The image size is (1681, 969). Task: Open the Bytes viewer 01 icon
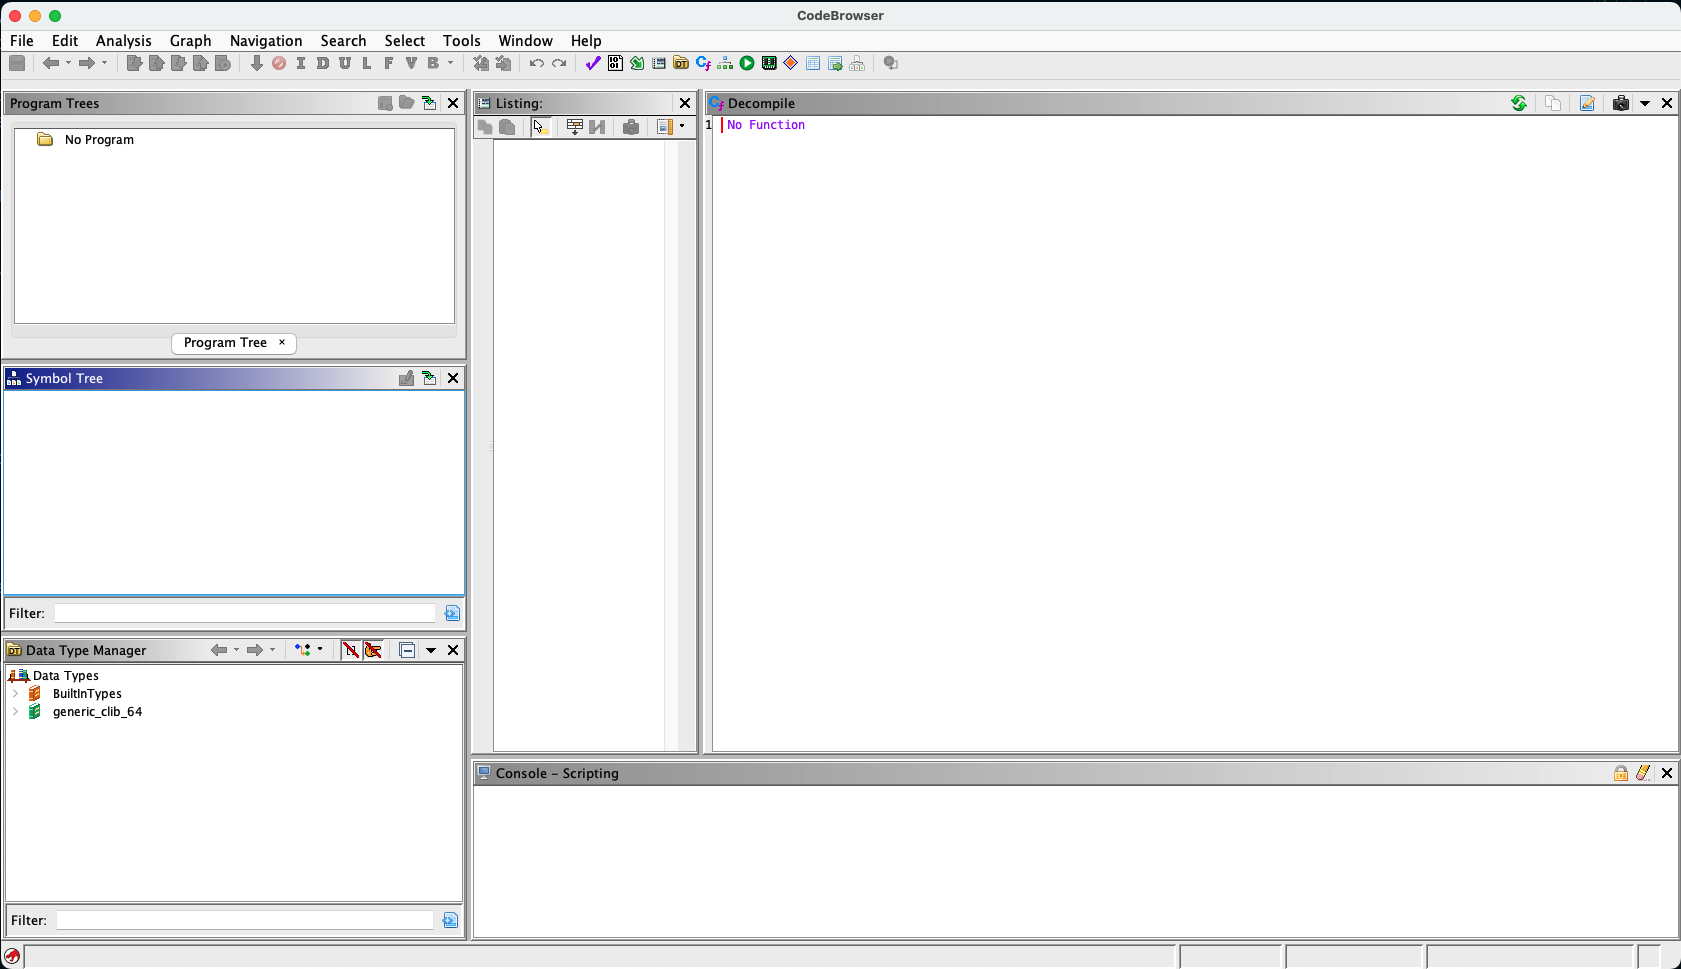point(615,63)
